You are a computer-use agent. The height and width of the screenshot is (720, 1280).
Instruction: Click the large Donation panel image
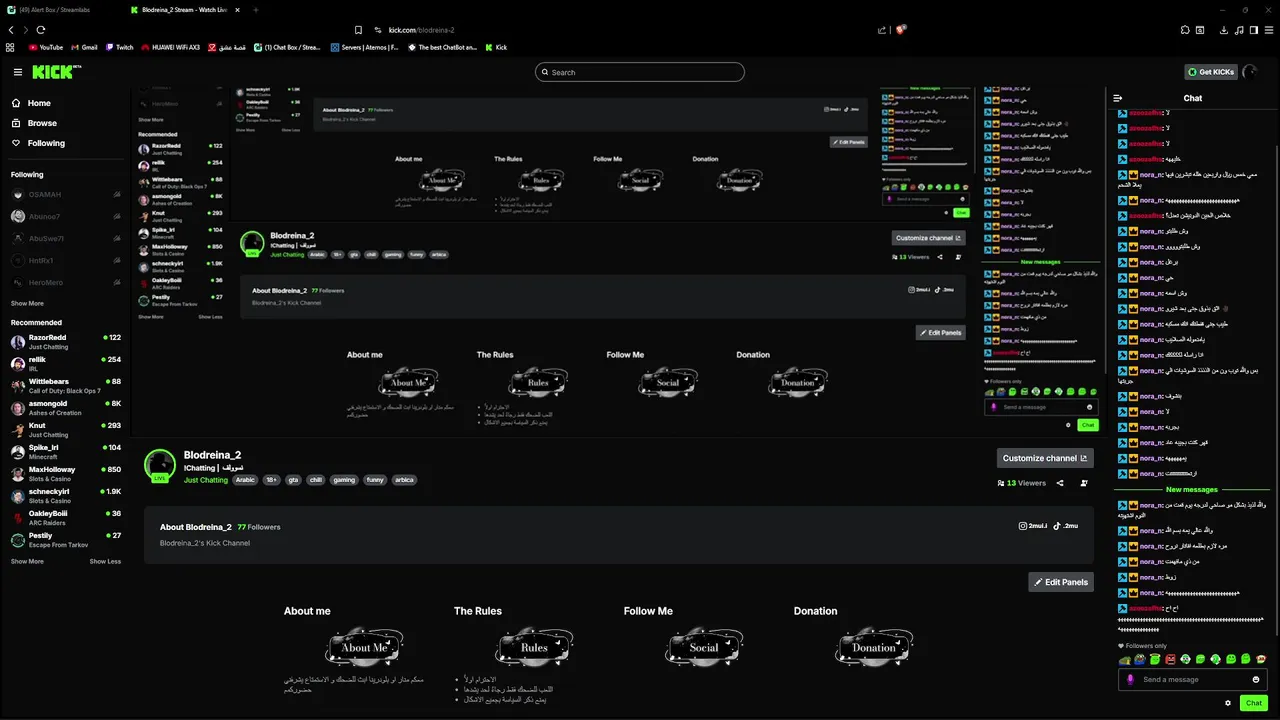pos(874,647)
